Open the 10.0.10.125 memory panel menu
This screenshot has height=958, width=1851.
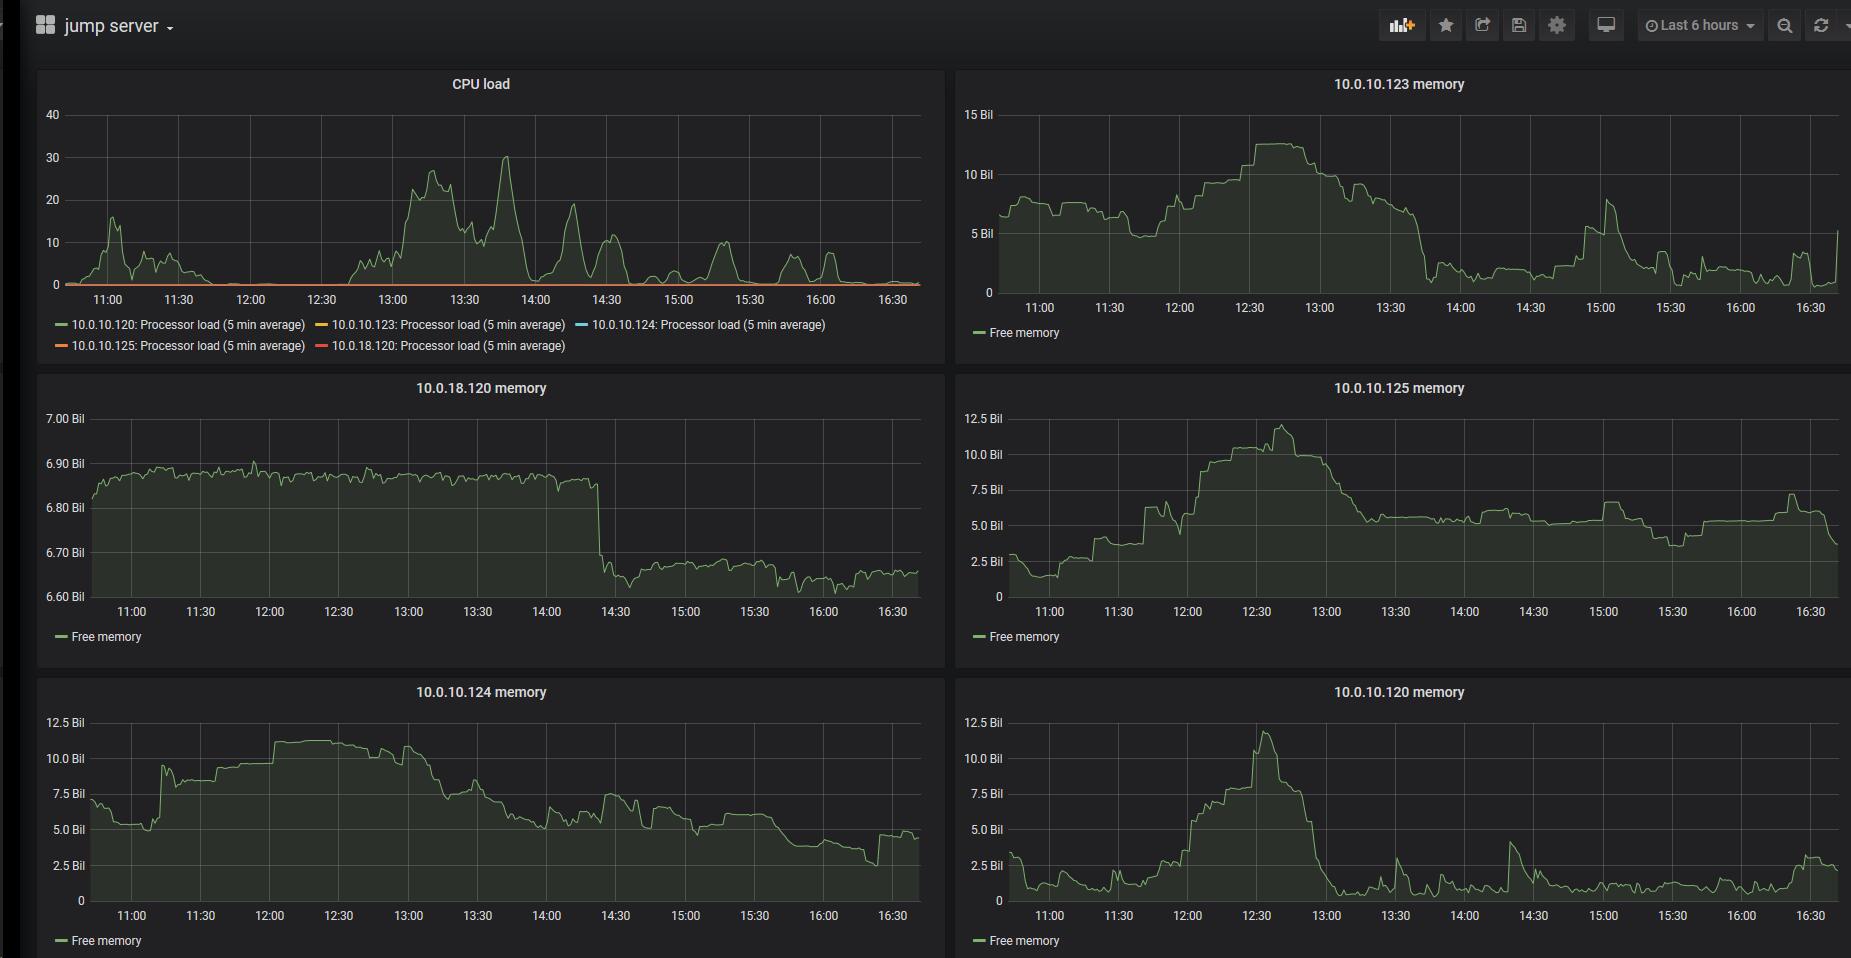click(x=1399, y=388)
